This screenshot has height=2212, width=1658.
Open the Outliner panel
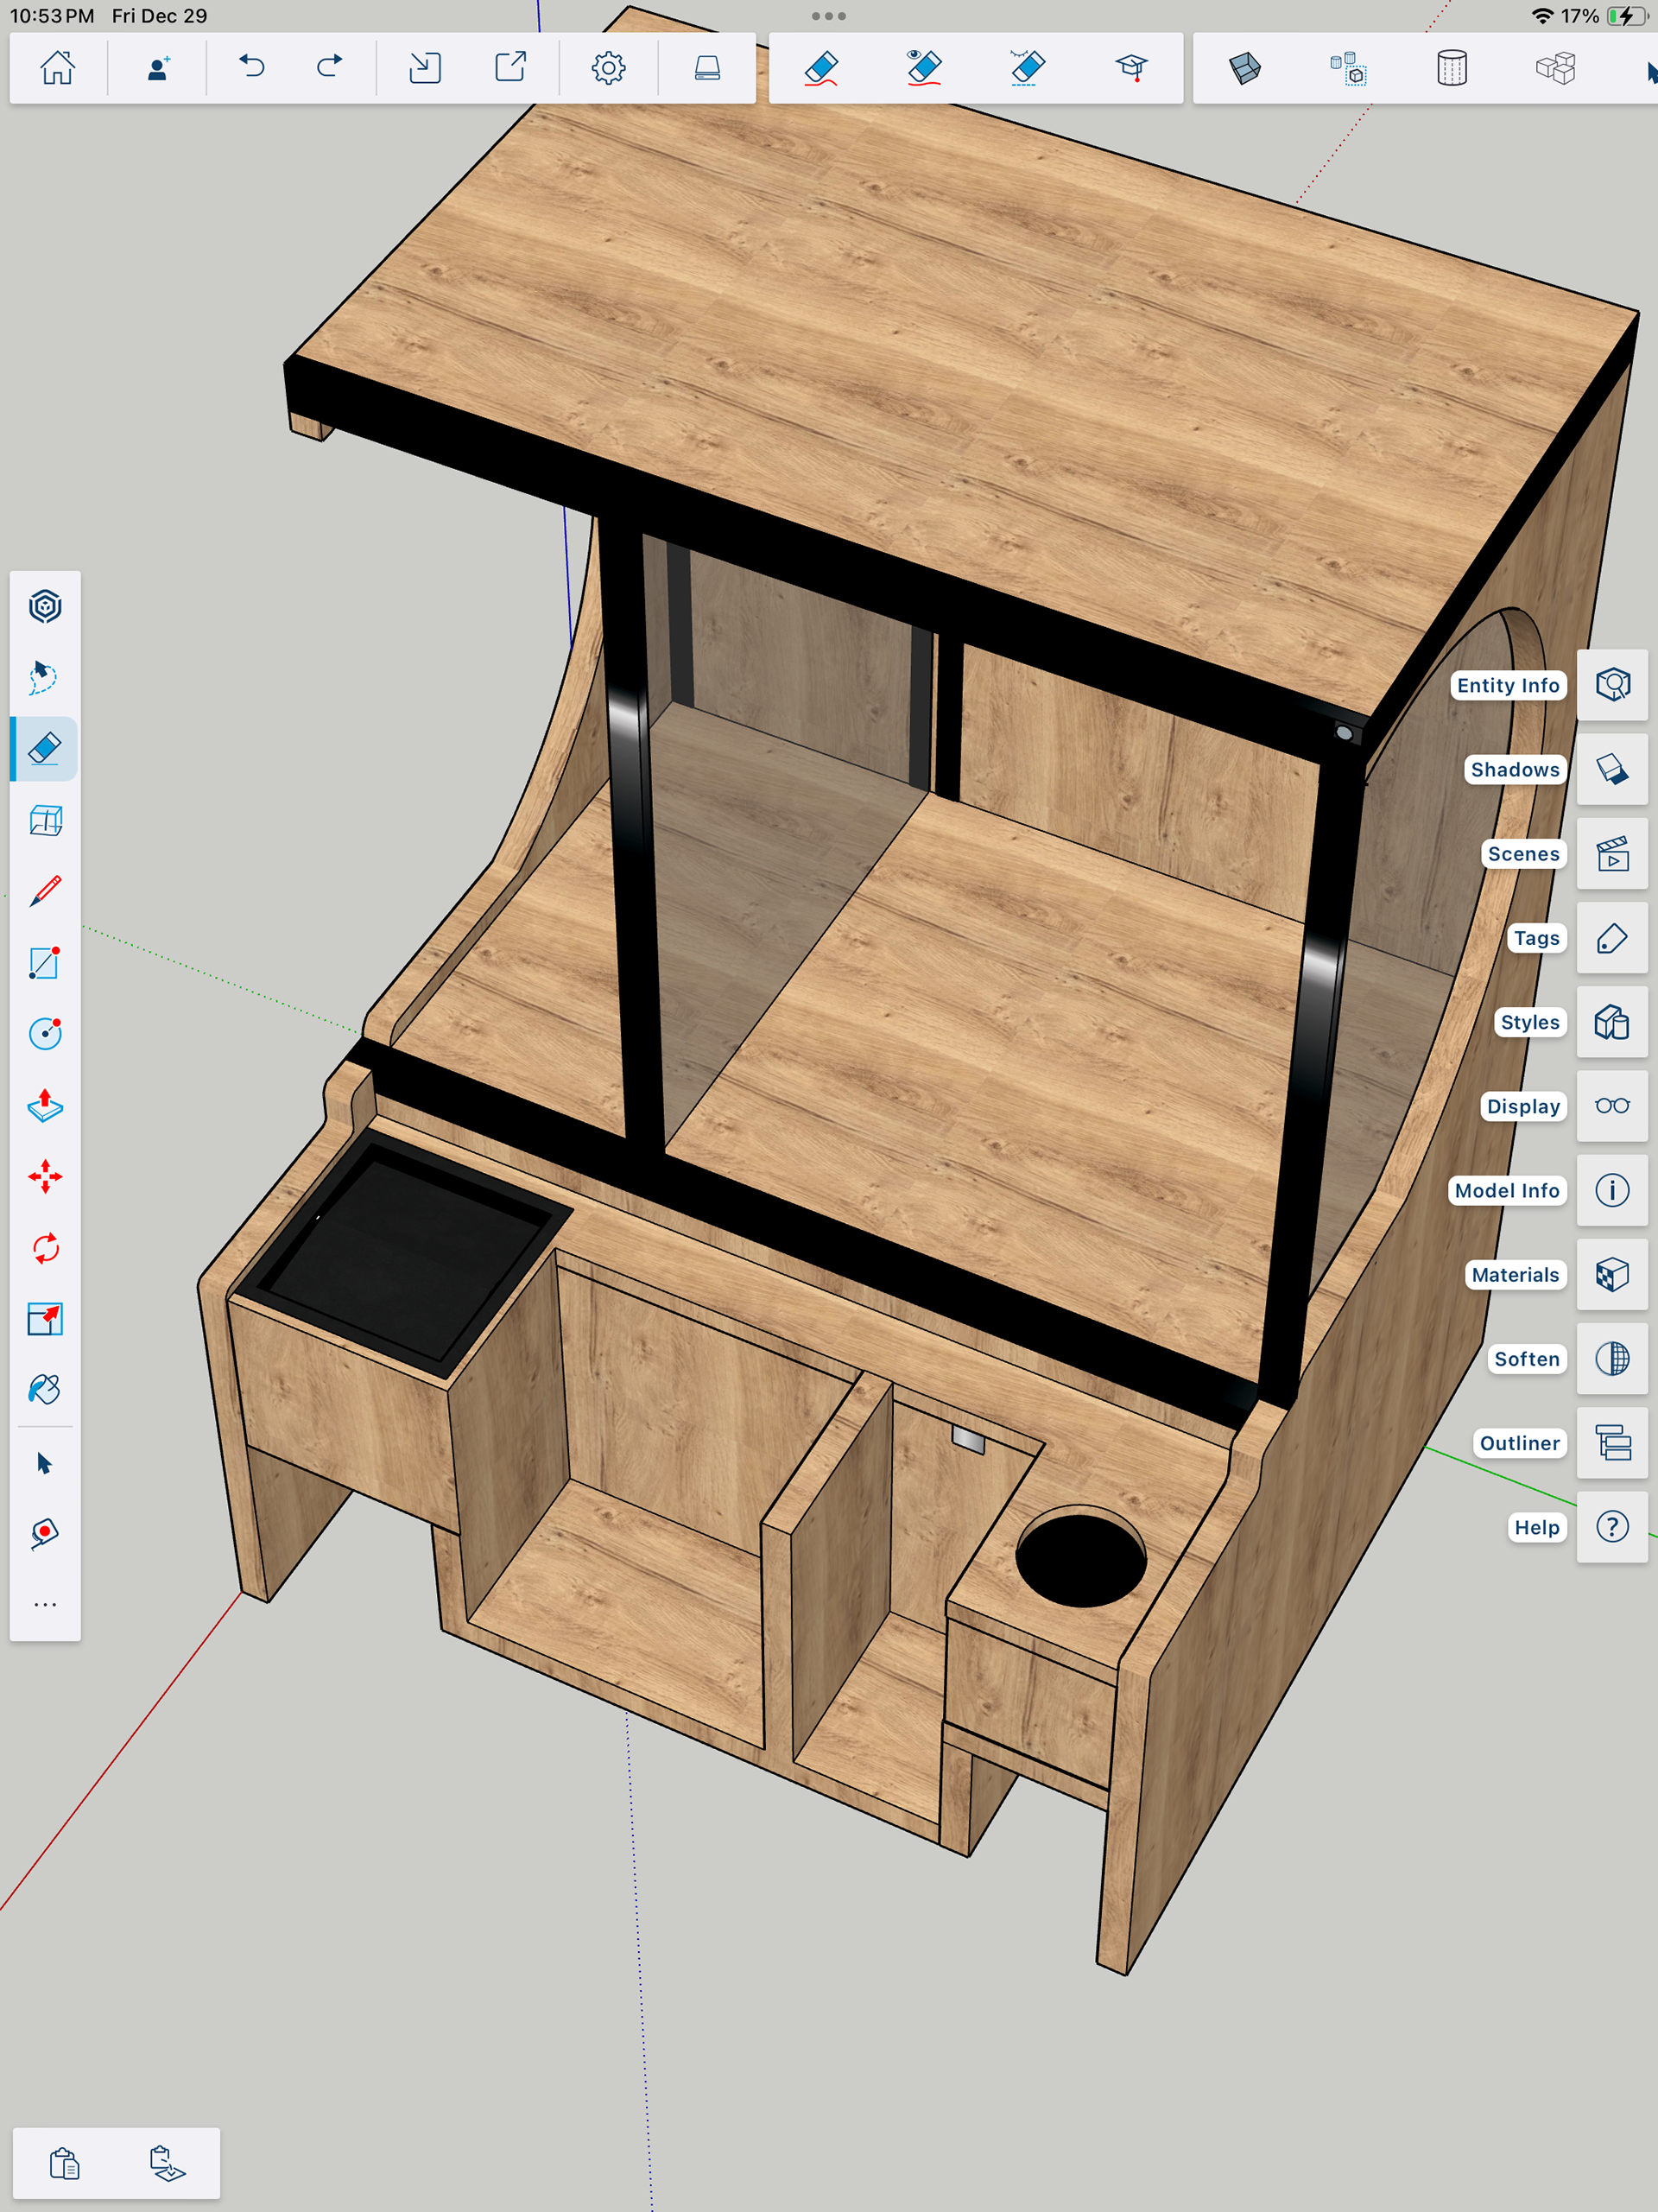pyautogui.click(x=1611, y=1443)
